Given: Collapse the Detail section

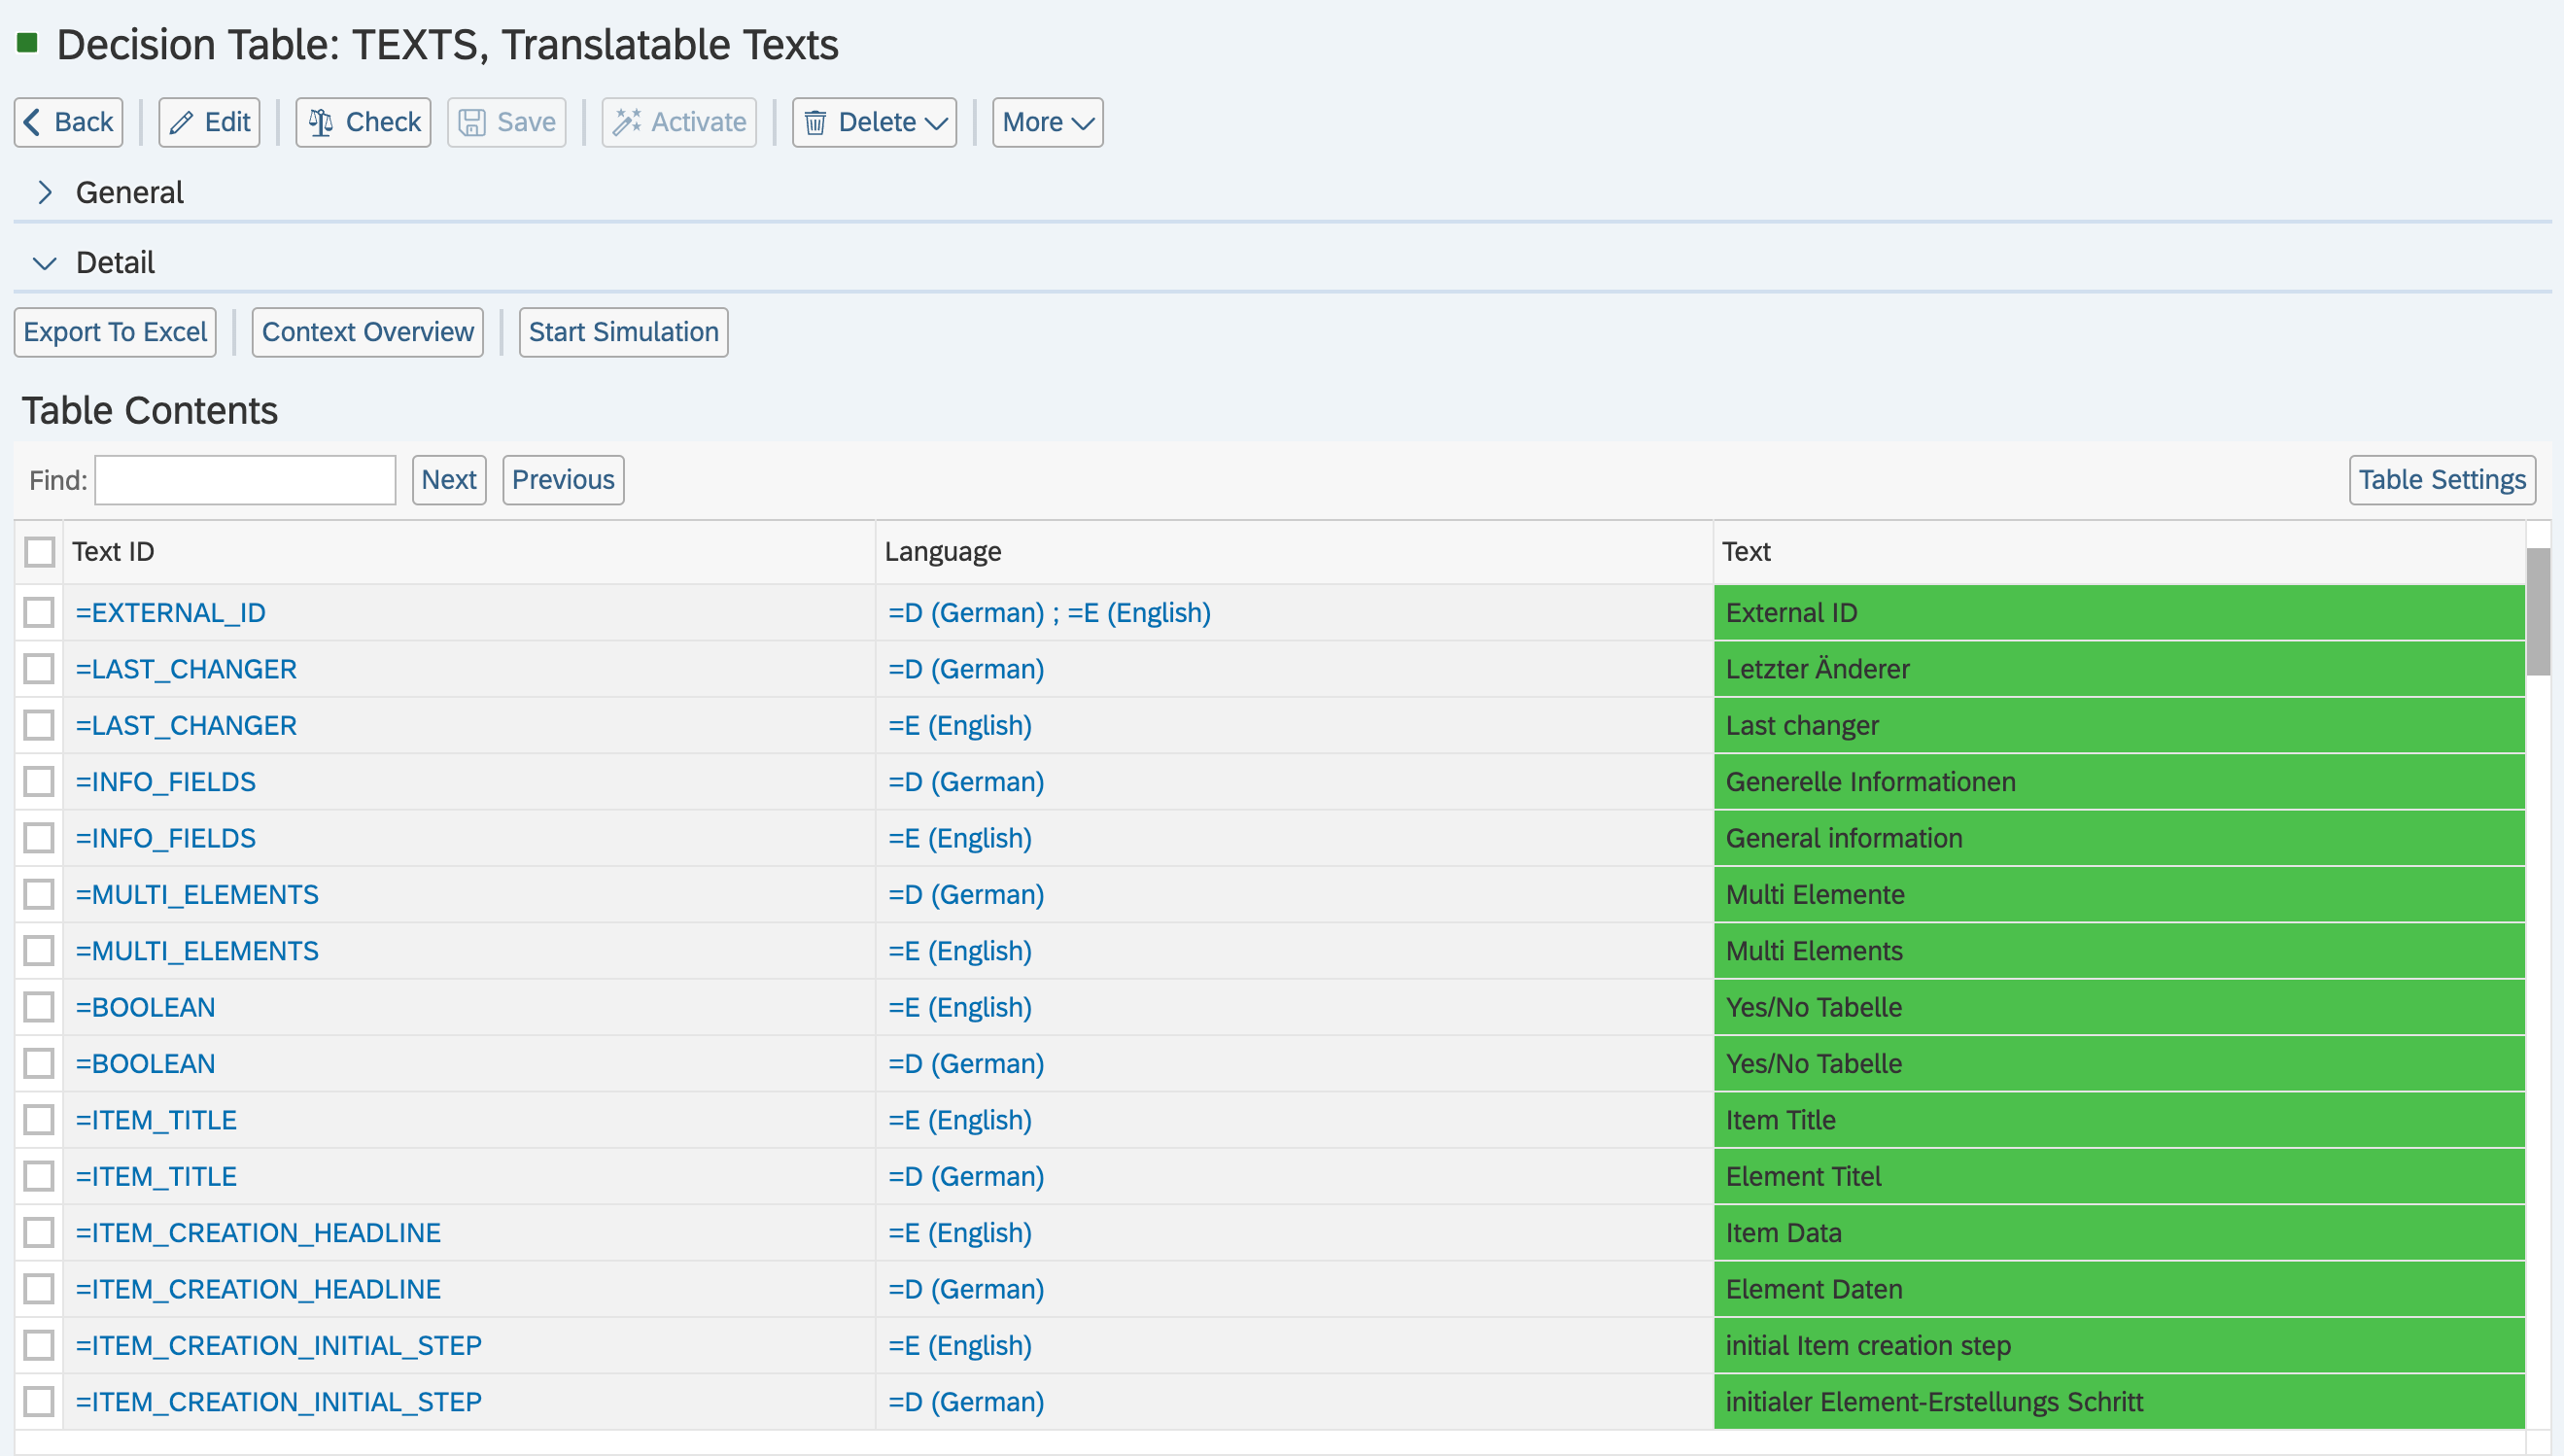Looking at the screenshot, I should tap(45, 263).
